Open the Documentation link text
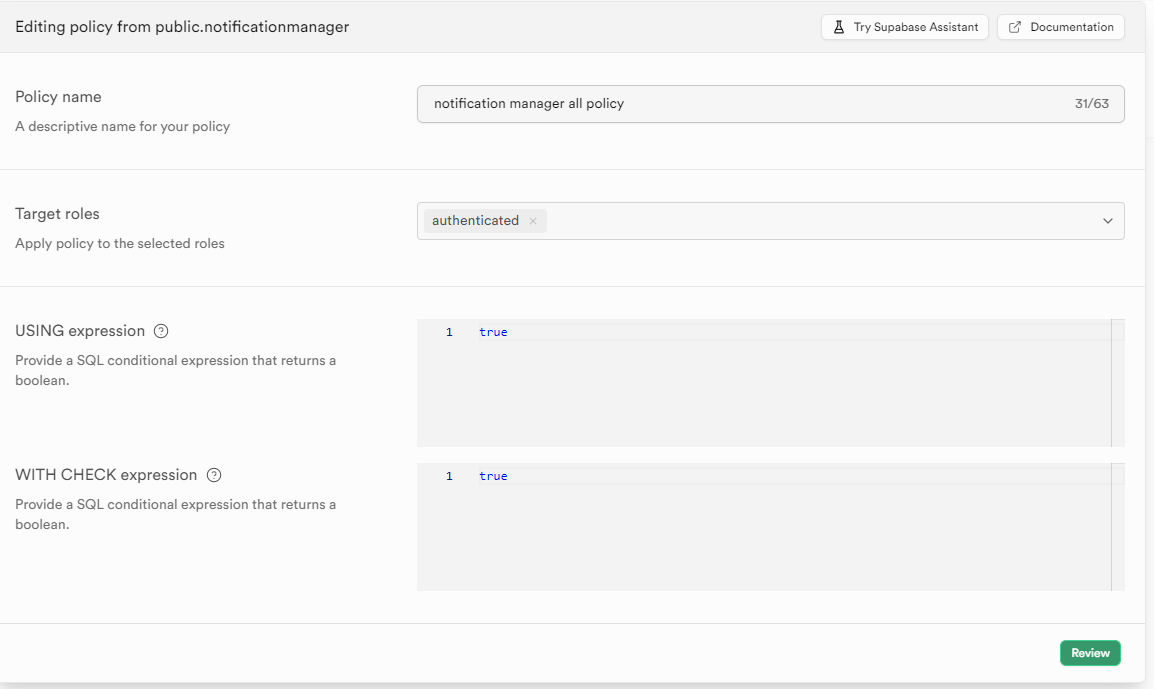 1071,27
